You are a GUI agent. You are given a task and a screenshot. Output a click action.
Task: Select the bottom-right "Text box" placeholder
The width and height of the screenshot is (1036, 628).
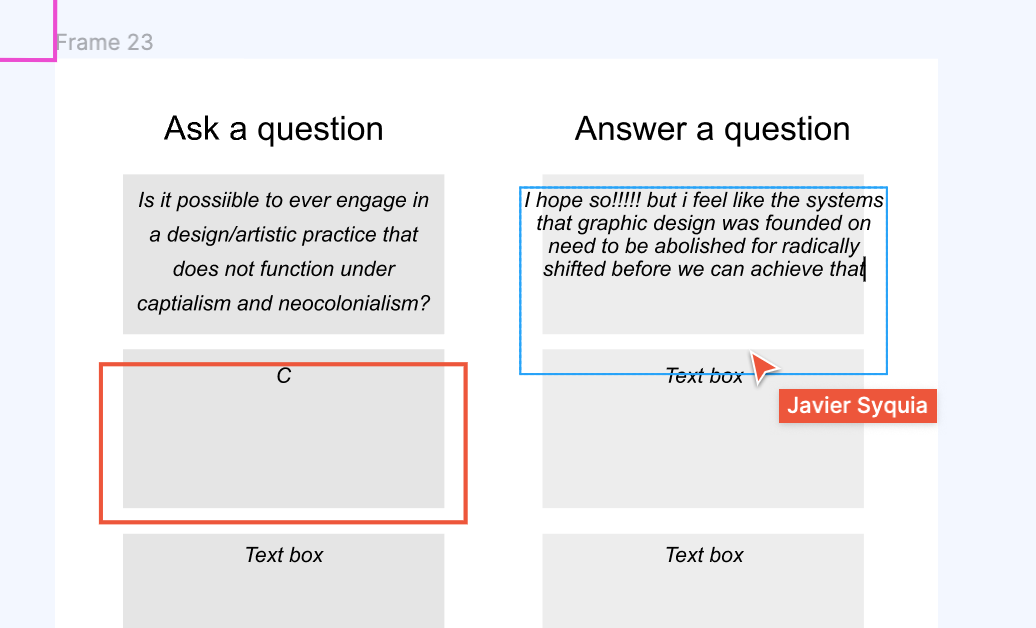click(704, 555)
